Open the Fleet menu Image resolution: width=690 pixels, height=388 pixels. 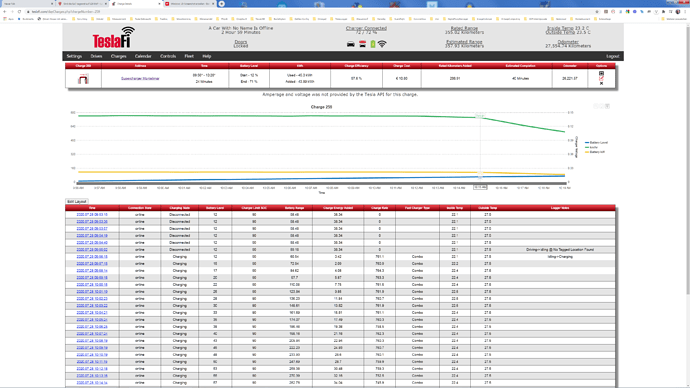pos(189,56)
